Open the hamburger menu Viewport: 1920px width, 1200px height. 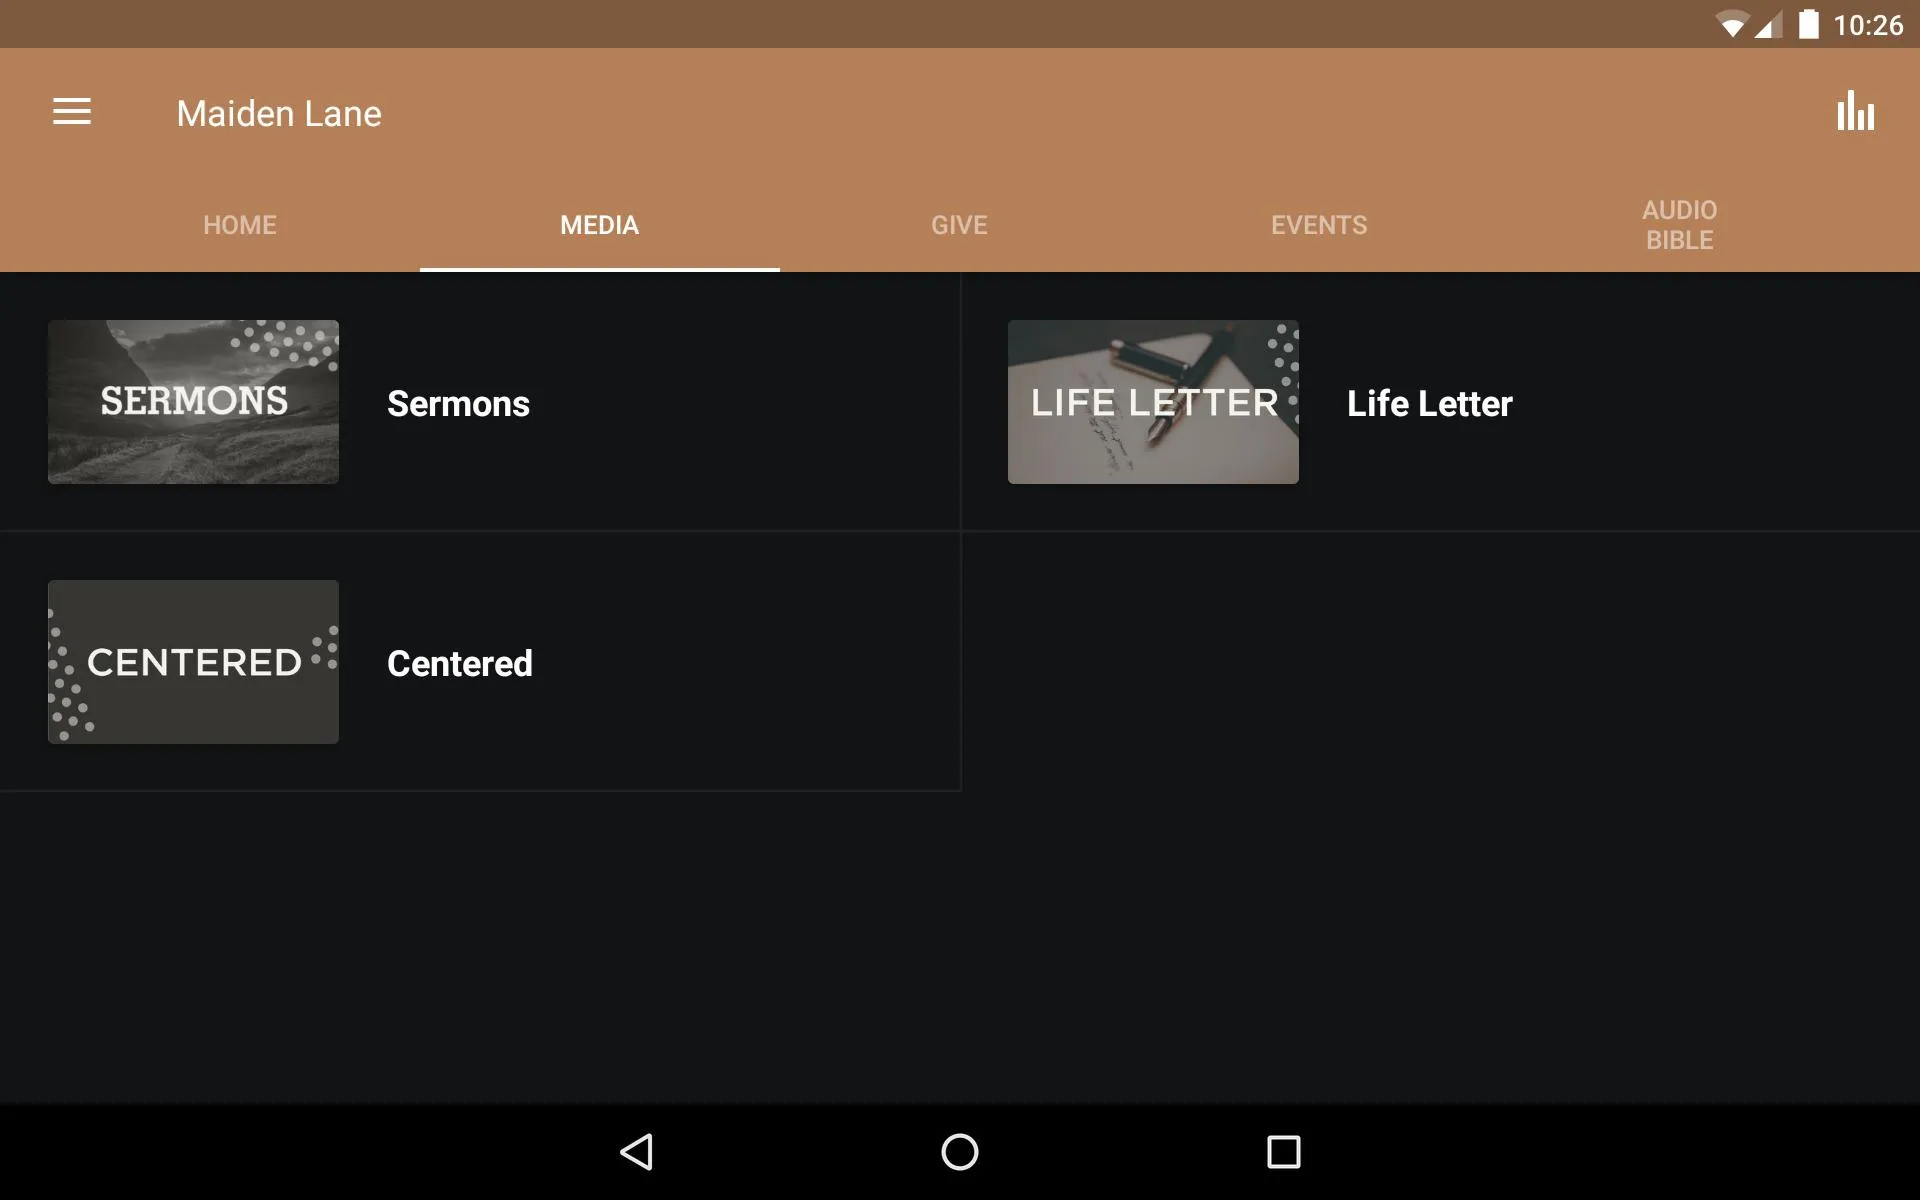(x=72, y=113)
